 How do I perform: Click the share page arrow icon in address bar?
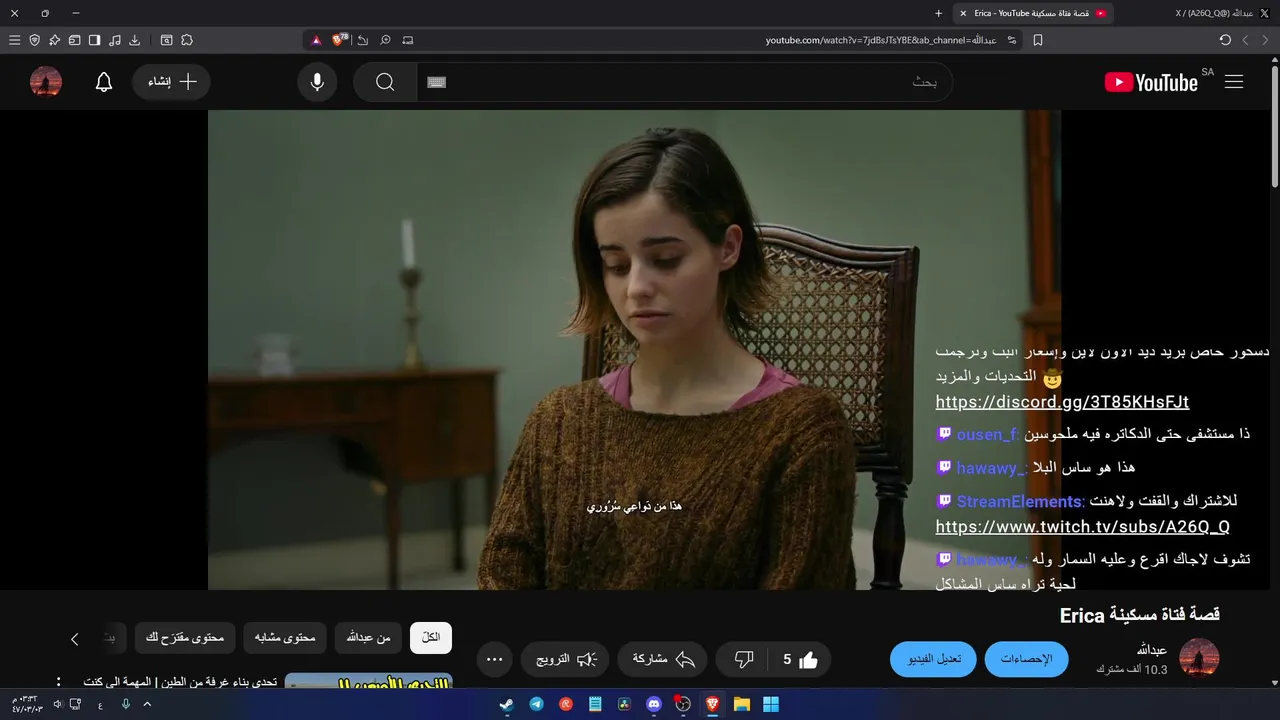363,40
